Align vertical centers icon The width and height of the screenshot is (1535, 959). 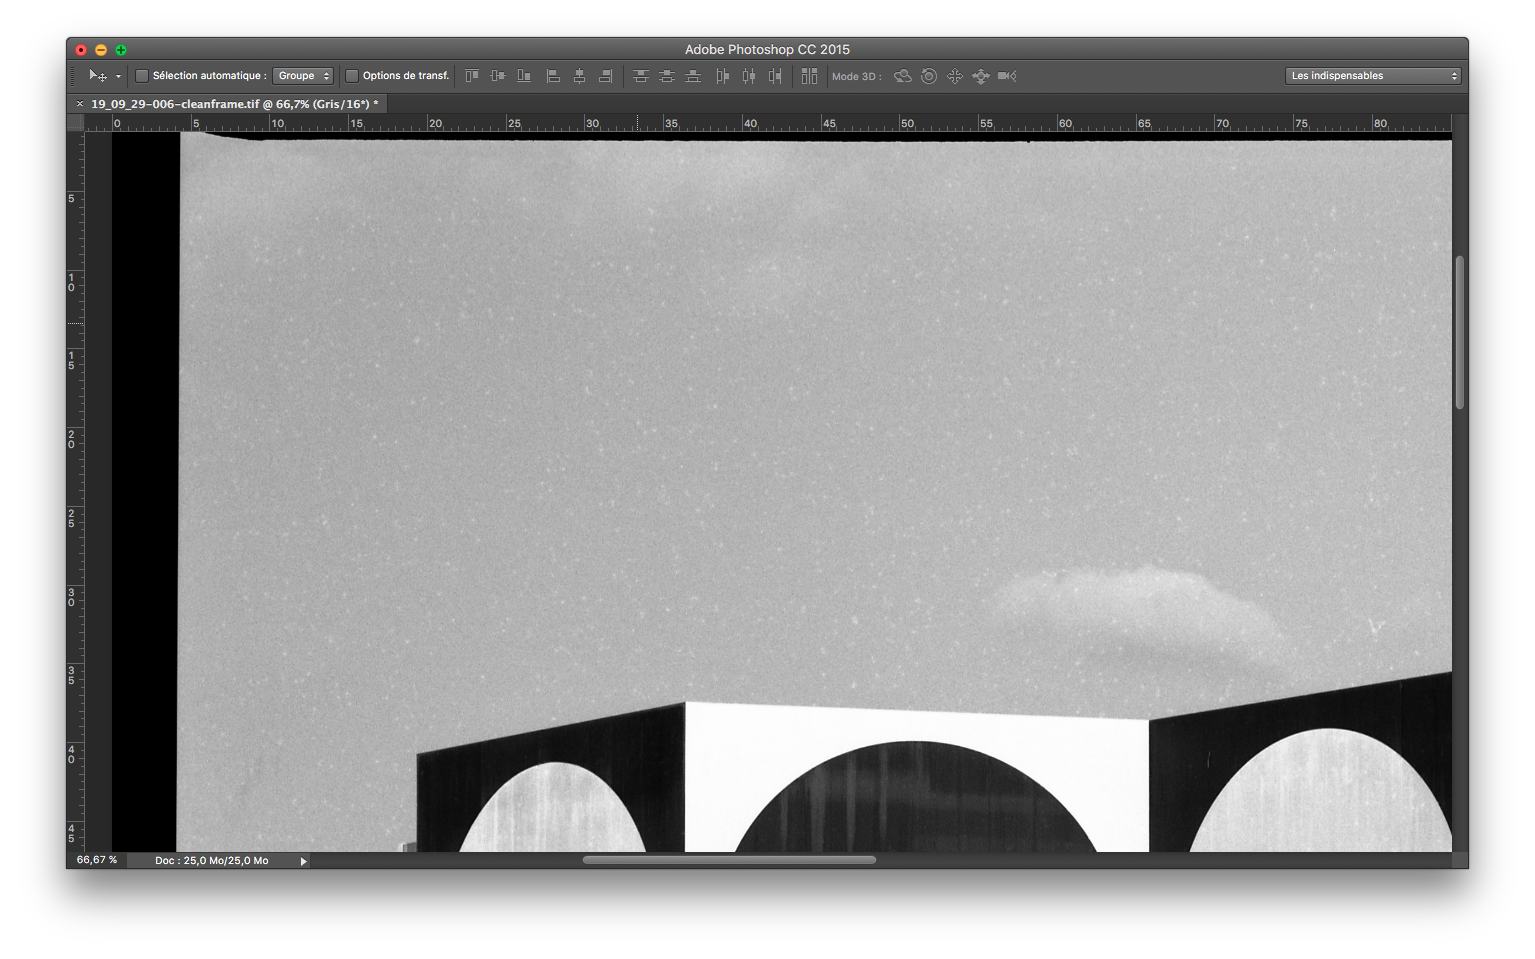click(498, 76)
